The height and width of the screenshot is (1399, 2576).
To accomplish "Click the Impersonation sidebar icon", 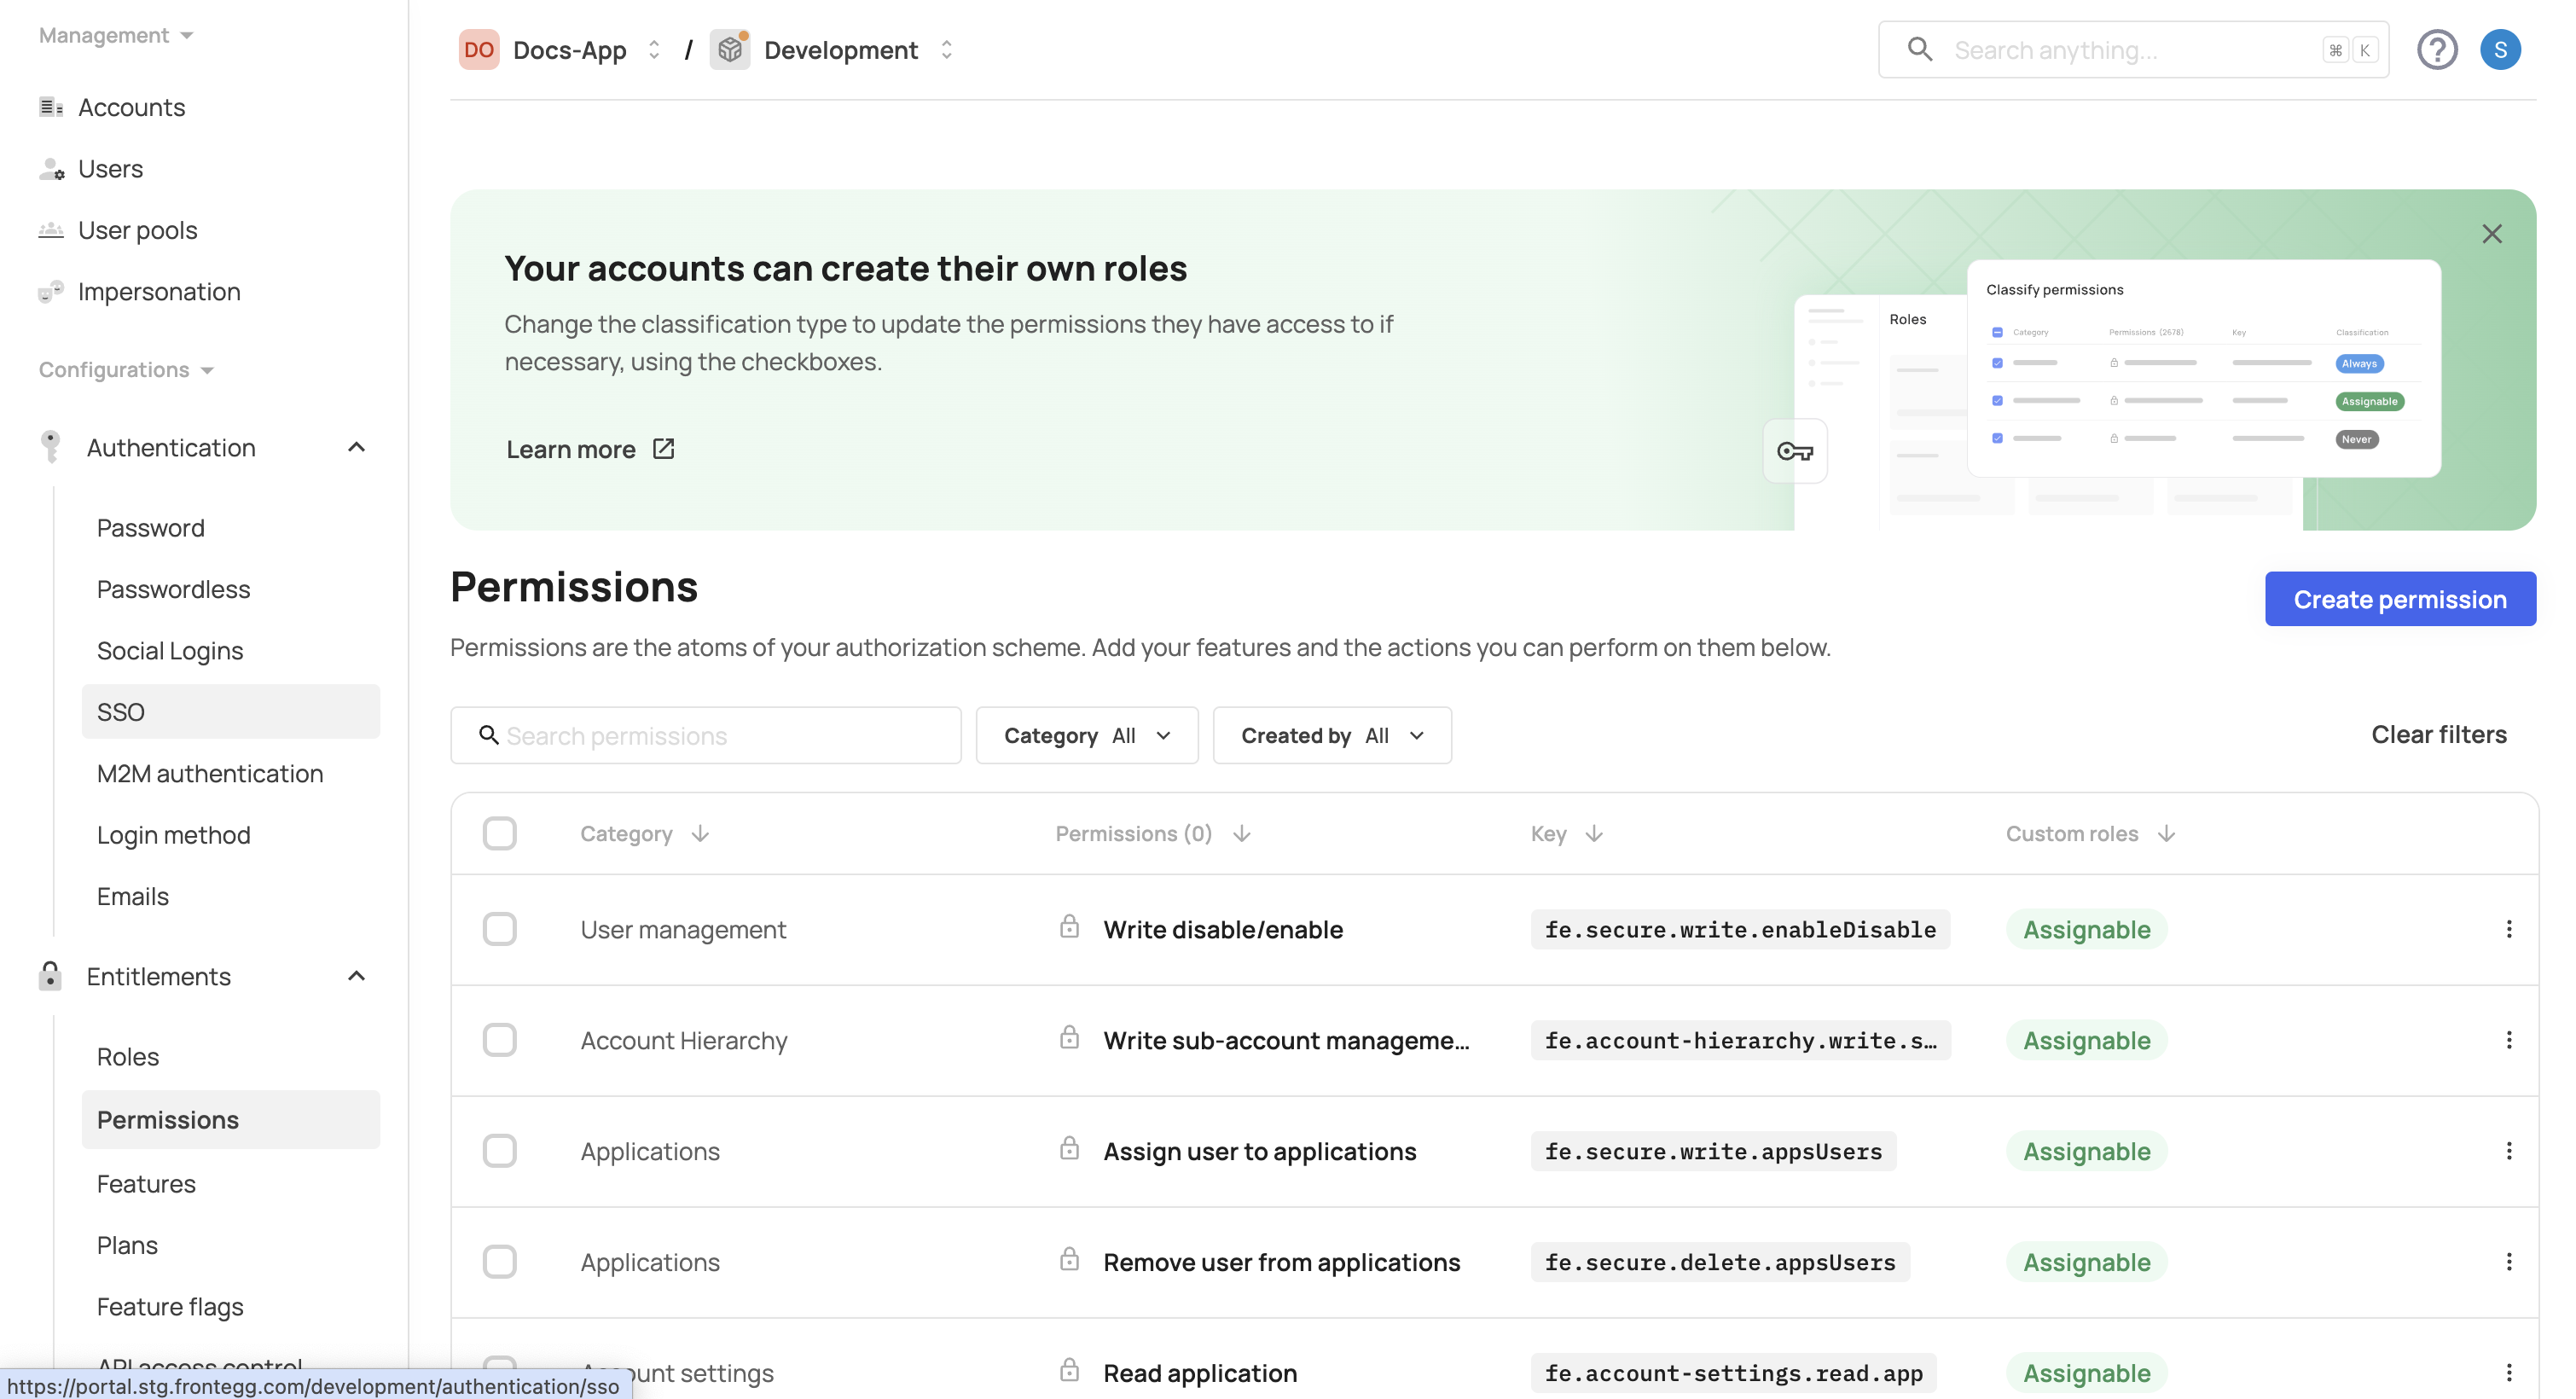I will pos(50,291).
